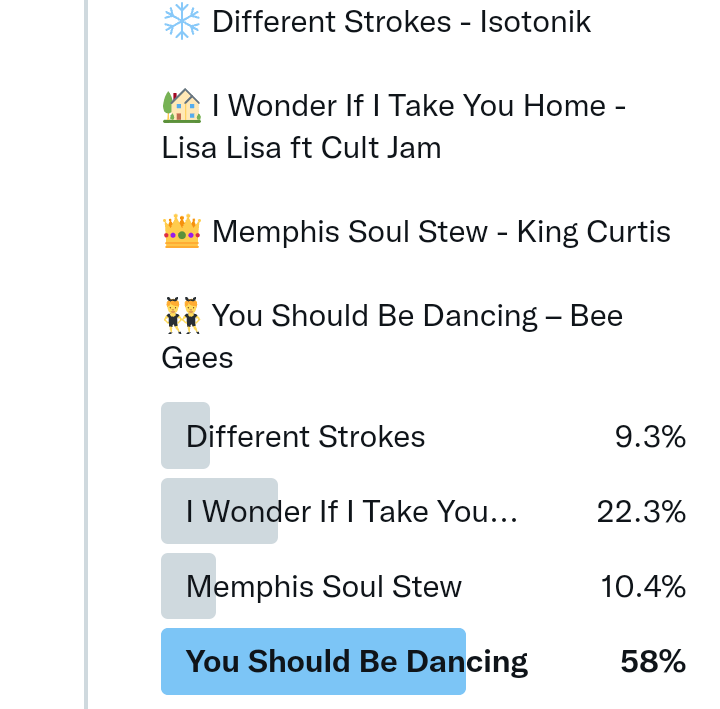Image resolution: width=720 pixels, height=709 pixels.
Task: Select the I Wonder If I Take You poll option
Action: click(351, 512)
